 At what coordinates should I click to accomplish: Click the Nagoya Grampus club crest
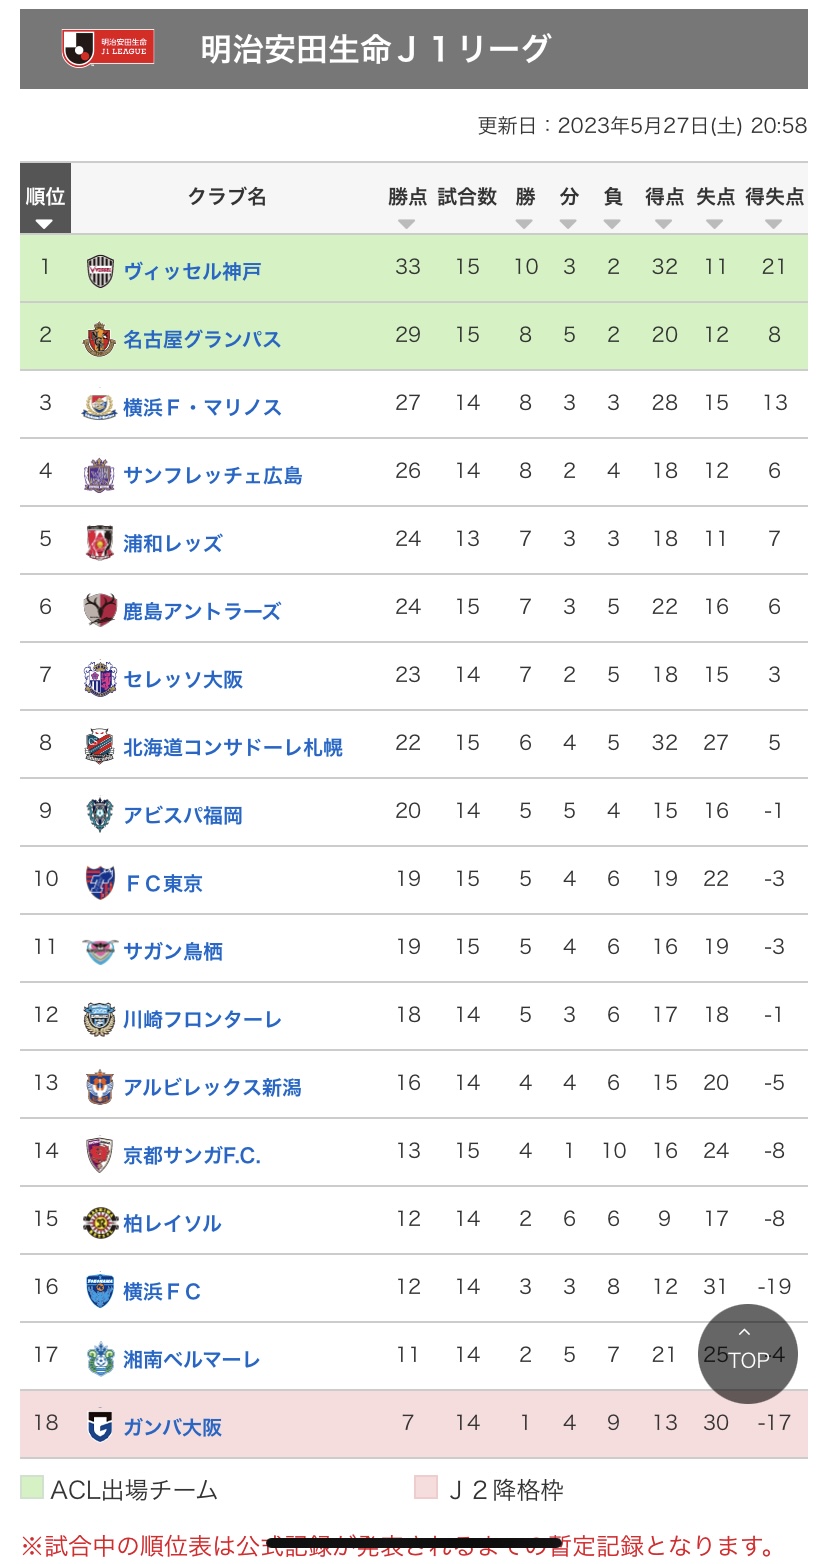click(x=100, y=339)
